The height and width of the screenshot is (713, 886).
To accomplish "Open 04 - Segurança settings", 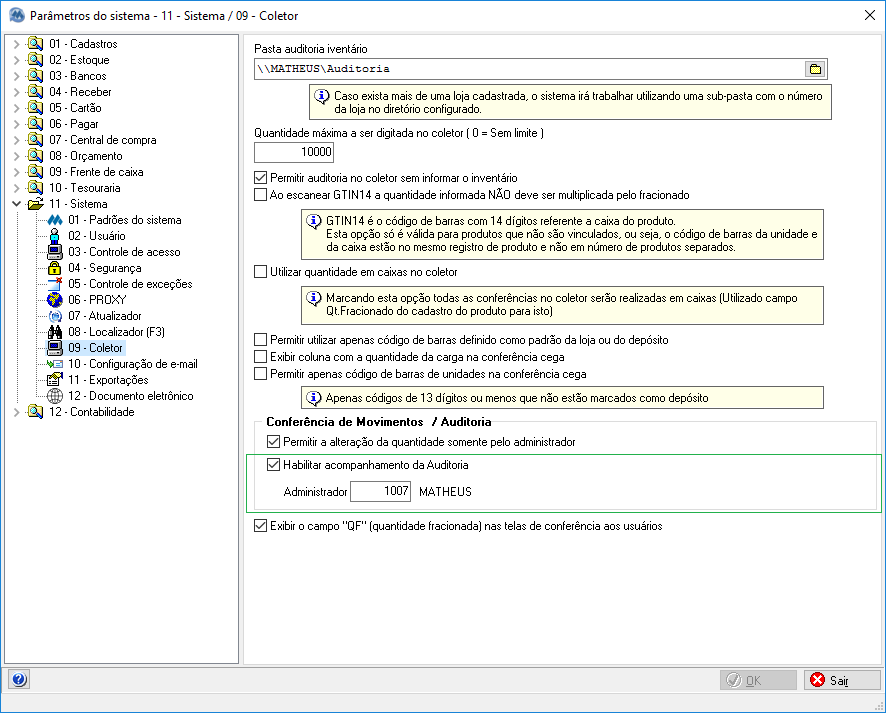I will 105,268.
